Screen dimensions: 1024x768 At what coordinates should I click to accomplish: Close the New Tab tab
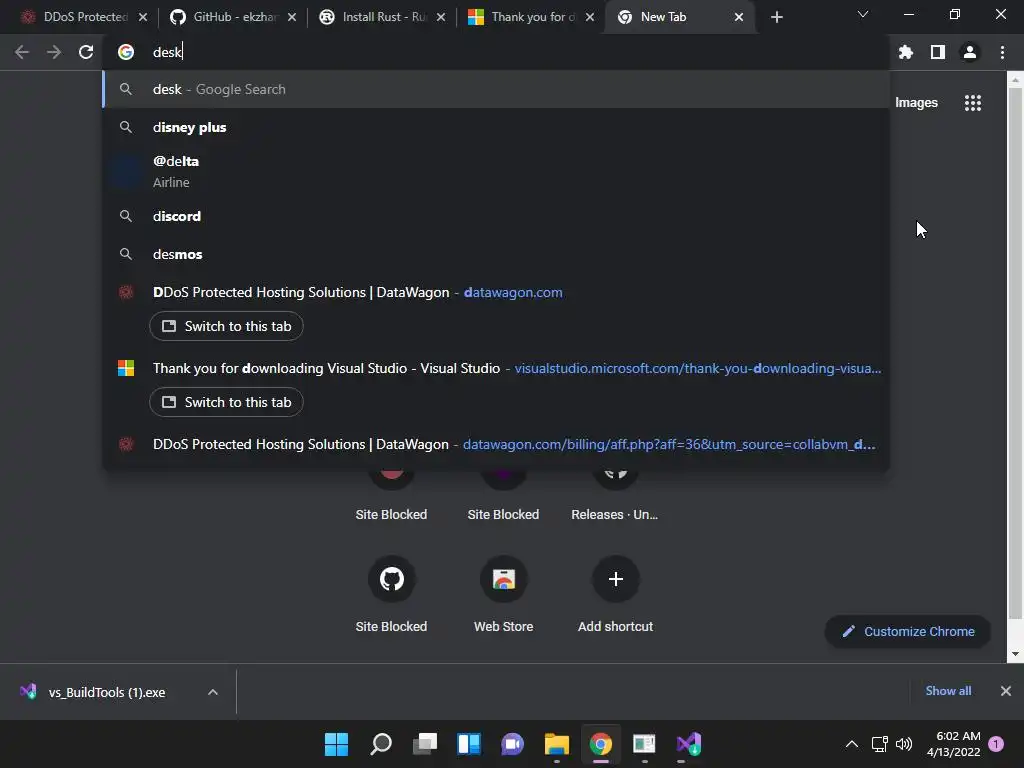[x=739, y=17]
